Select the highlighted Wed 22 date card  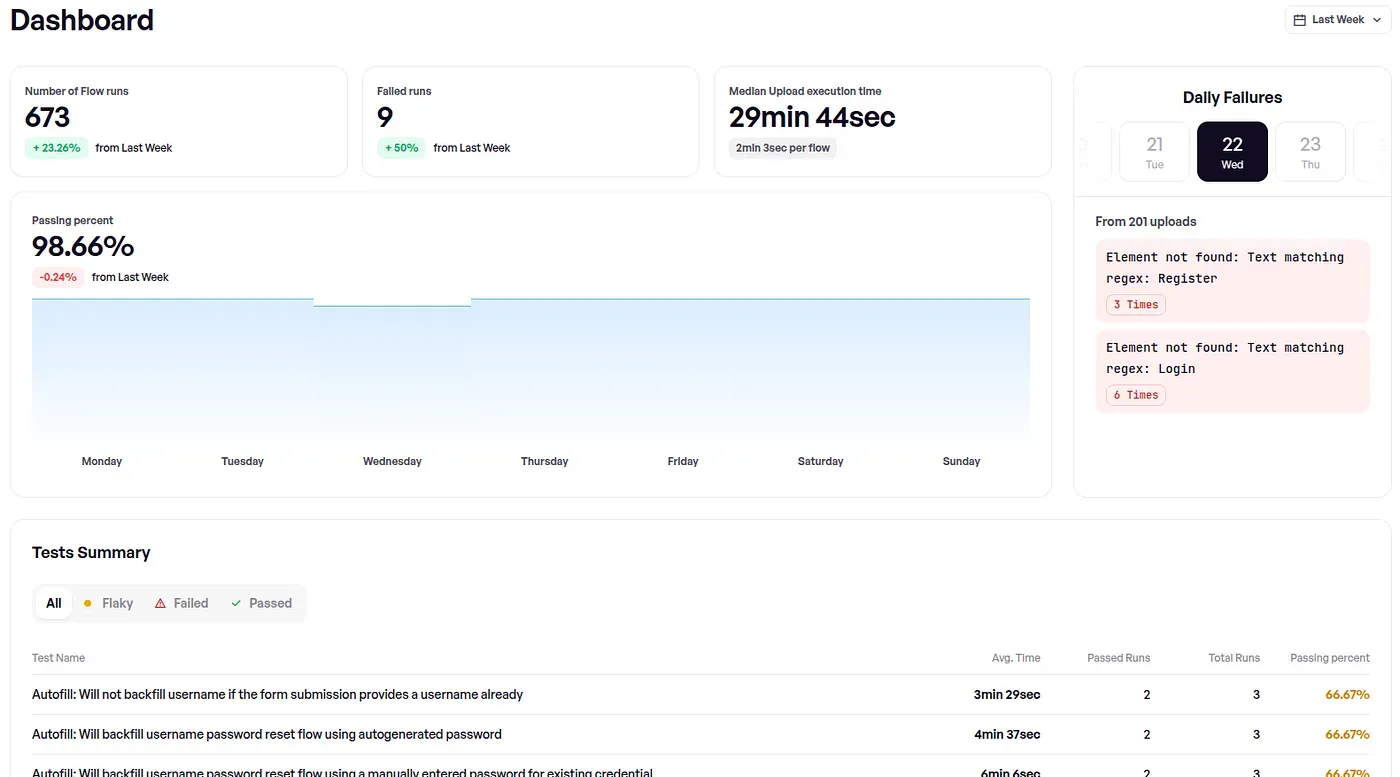tap(1232, 152)
